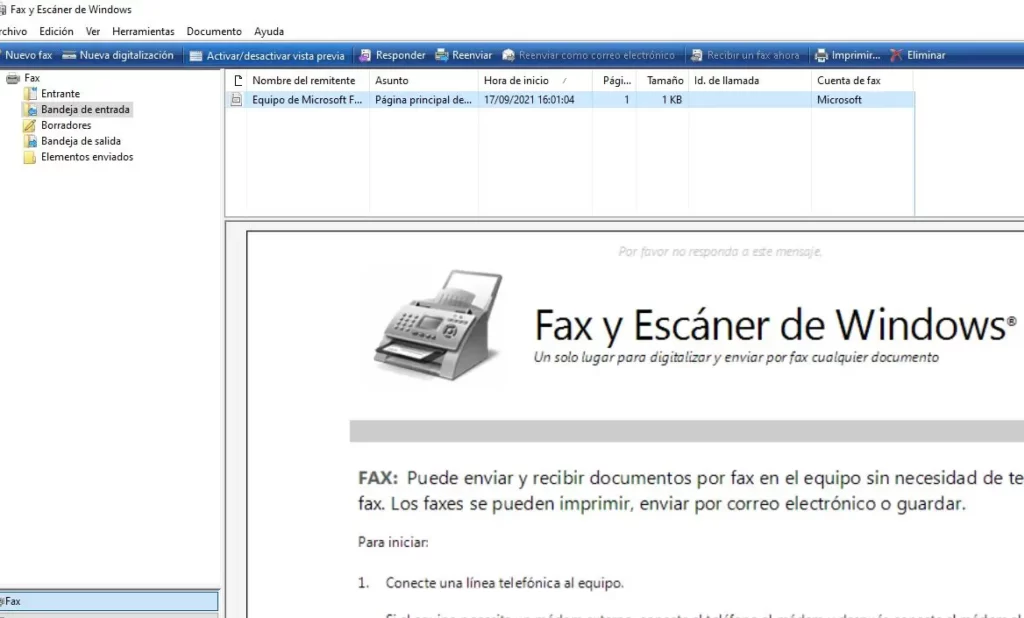Toggle preview with Activar/desactivar vista previa icon
Viewport: 1024px width, 618px height.
pyautogui.click(x=196, y=56)
